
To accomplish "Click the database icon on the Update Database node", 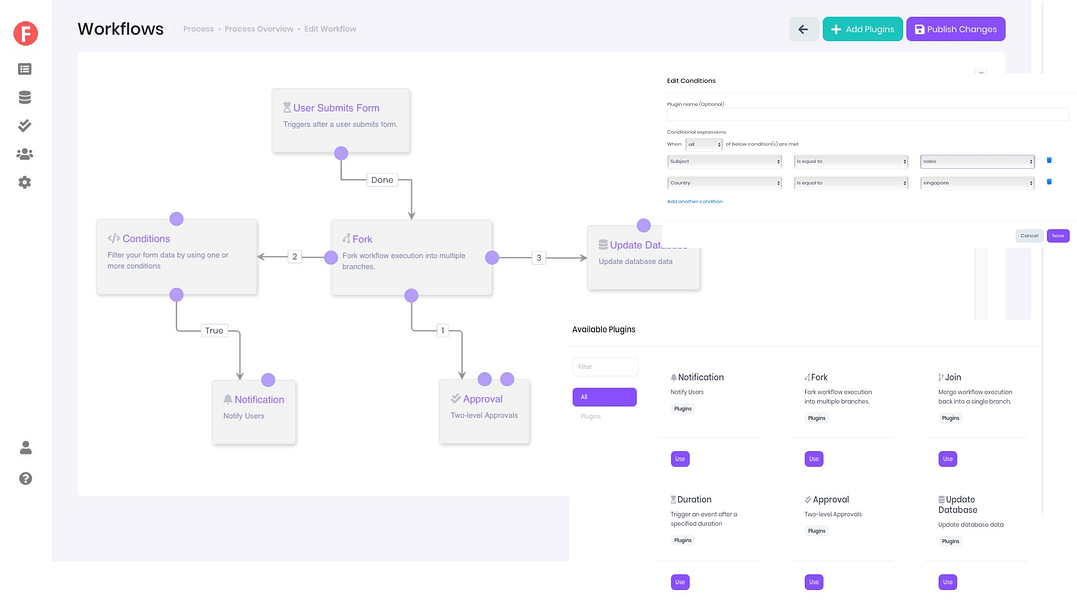I will [x=603, y=244].
